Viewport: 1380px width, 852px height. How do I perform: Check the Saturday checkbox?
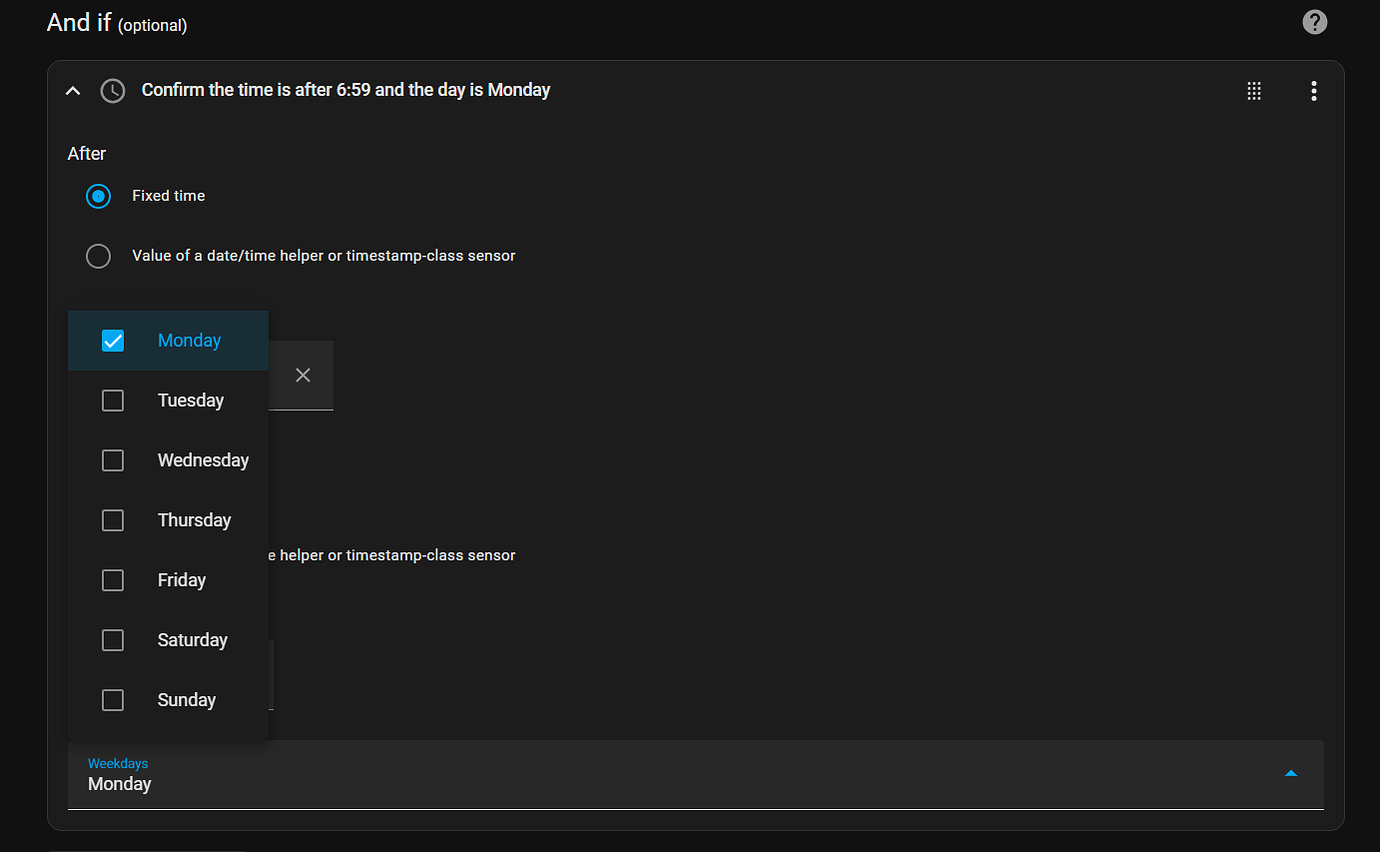point(112,640)
